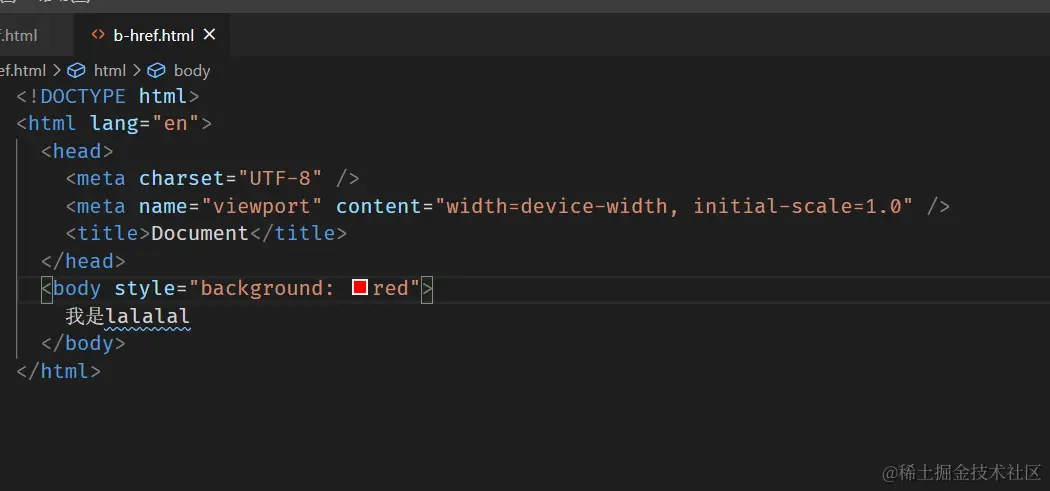Switch to the b-href.html tab
This screenshot has width=1050, height=491.
[x=152, y=35]
